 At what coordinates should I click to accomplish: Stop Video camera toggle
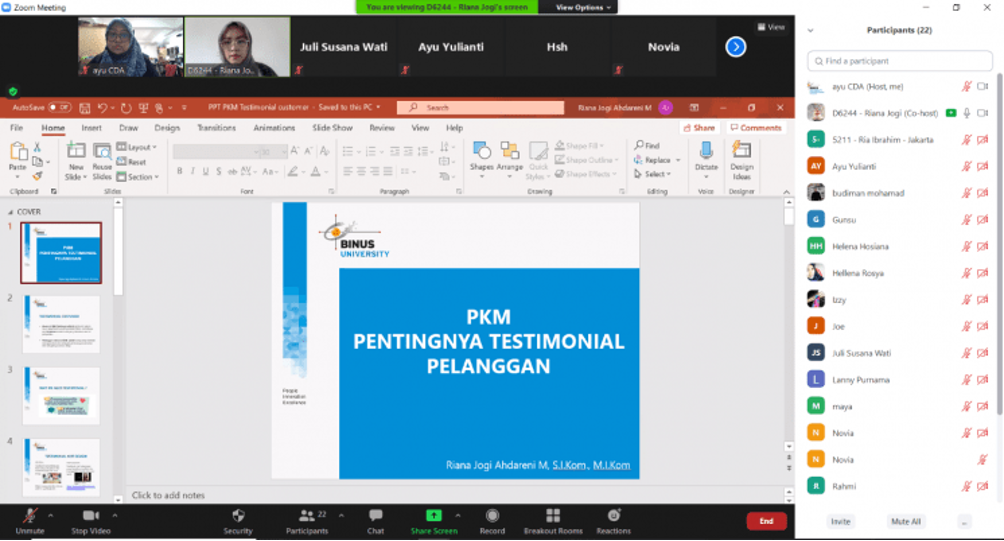click(x=92, y=516)
